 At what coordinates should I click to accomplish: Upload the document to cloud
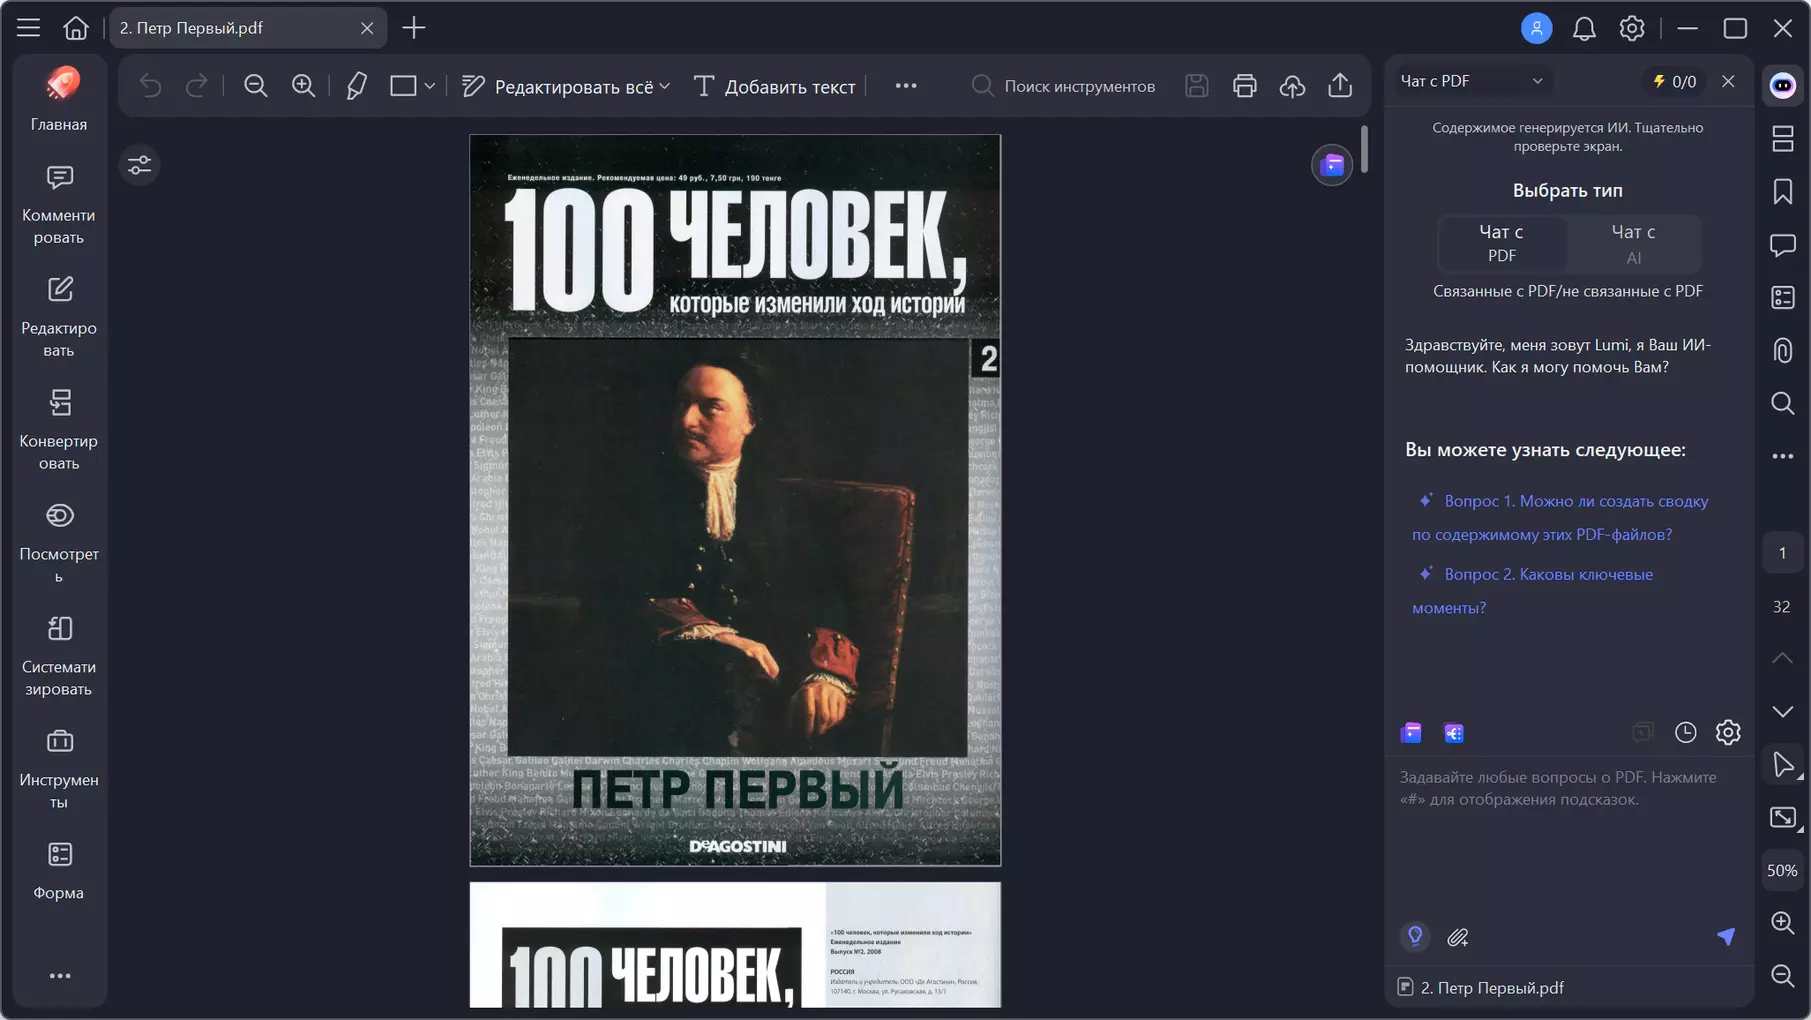pyautogui.click(x=1293, y=86)
